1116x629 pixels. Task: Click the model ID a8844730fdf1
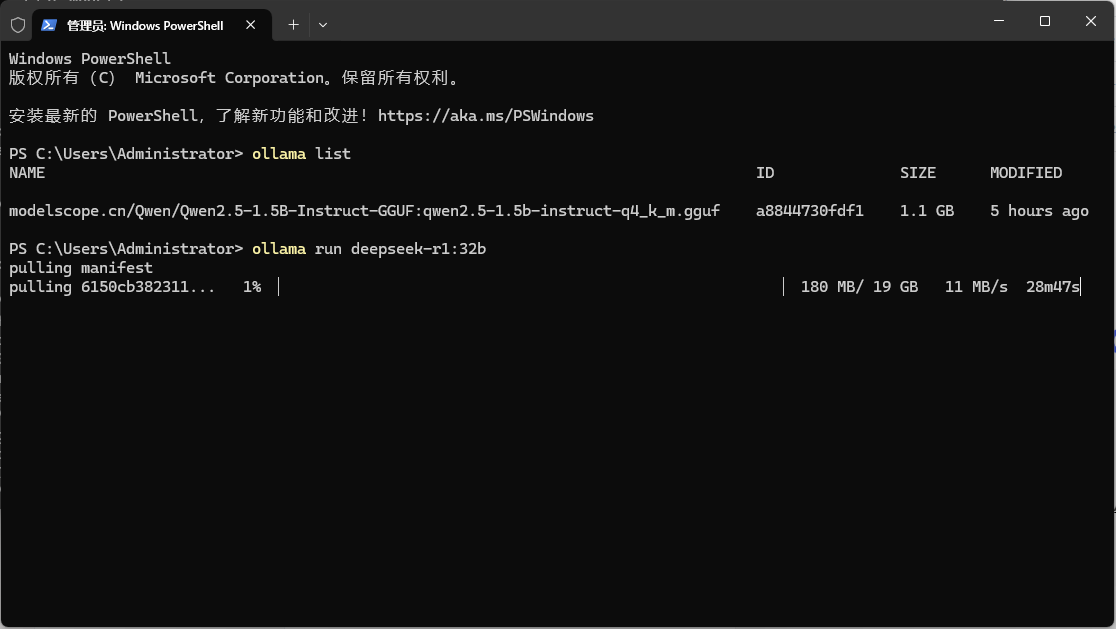coord(809,211)
